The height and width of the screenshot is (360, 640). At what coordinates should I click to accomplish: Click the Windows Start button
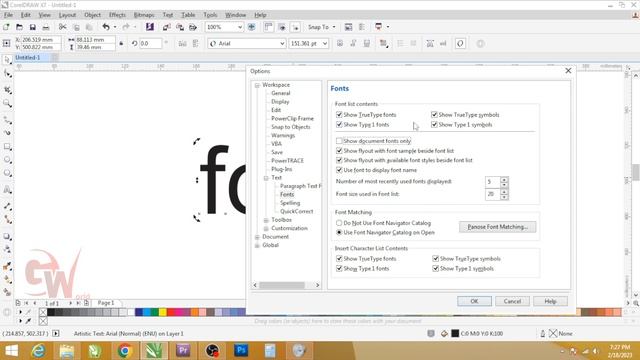coord(11,351)
